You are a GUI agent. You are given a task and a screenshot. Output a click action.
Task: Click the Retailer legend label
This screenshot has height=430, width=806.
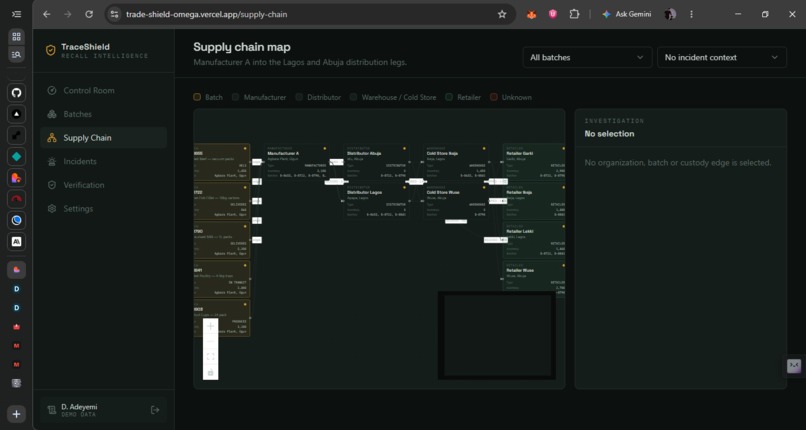469,97
